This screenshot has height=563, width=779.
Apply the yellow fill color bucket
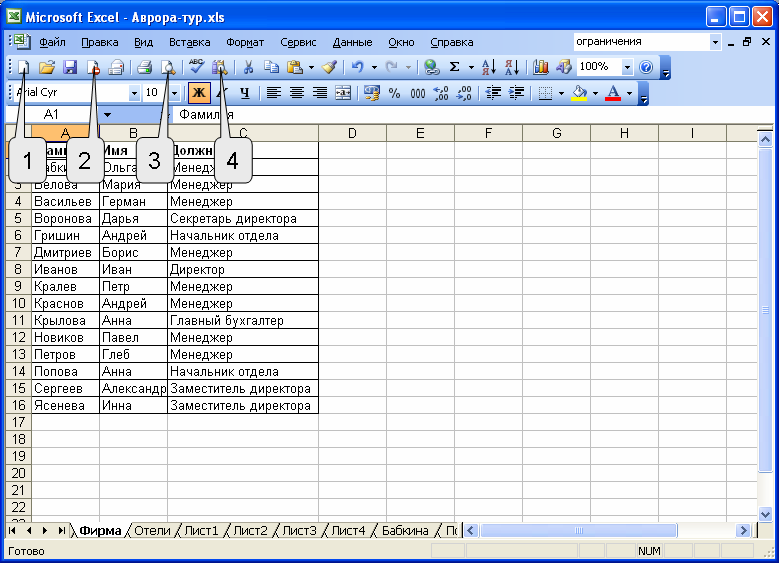point(578,93)
